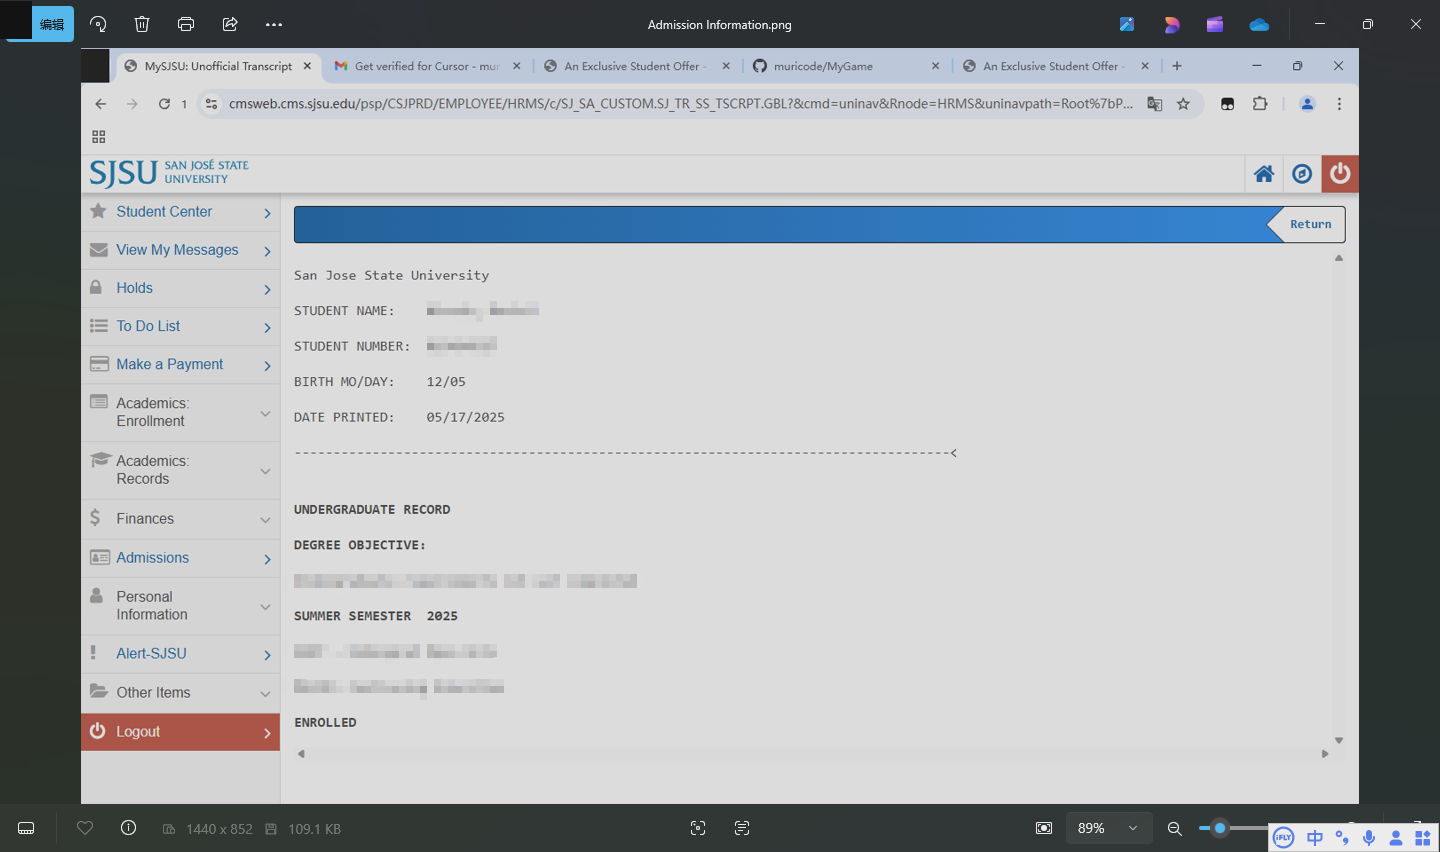Click the Edit (编辑) button

point(52,24)
